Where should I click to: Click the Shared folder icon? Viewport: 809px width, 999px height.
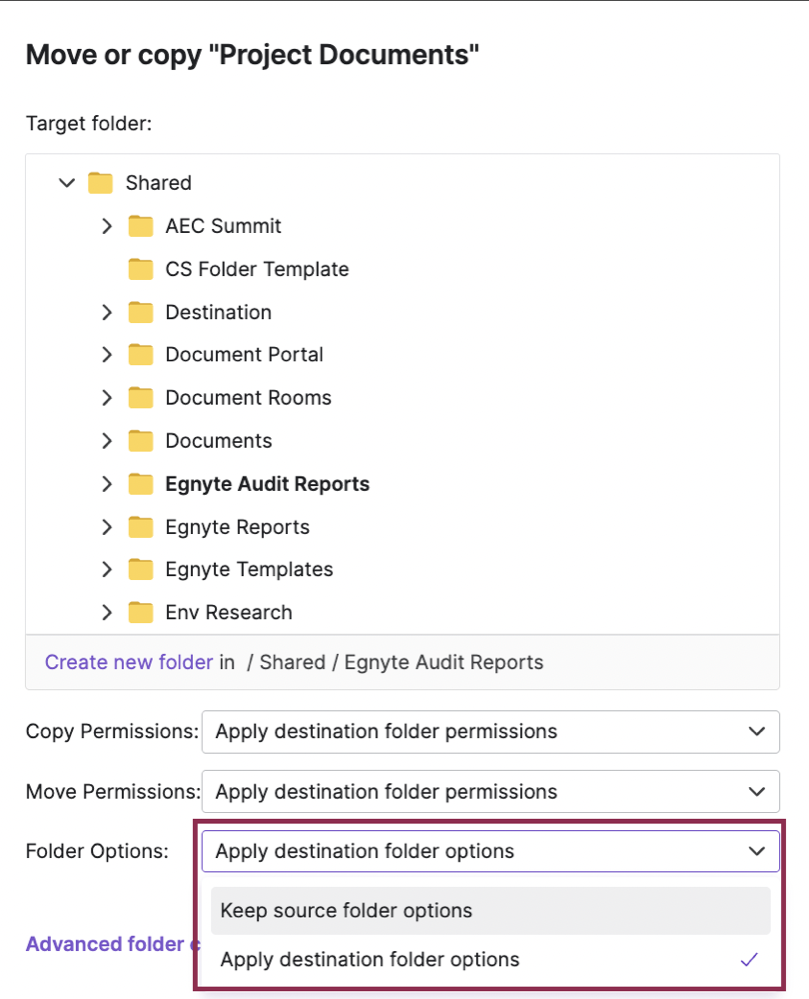click(100, 183)
